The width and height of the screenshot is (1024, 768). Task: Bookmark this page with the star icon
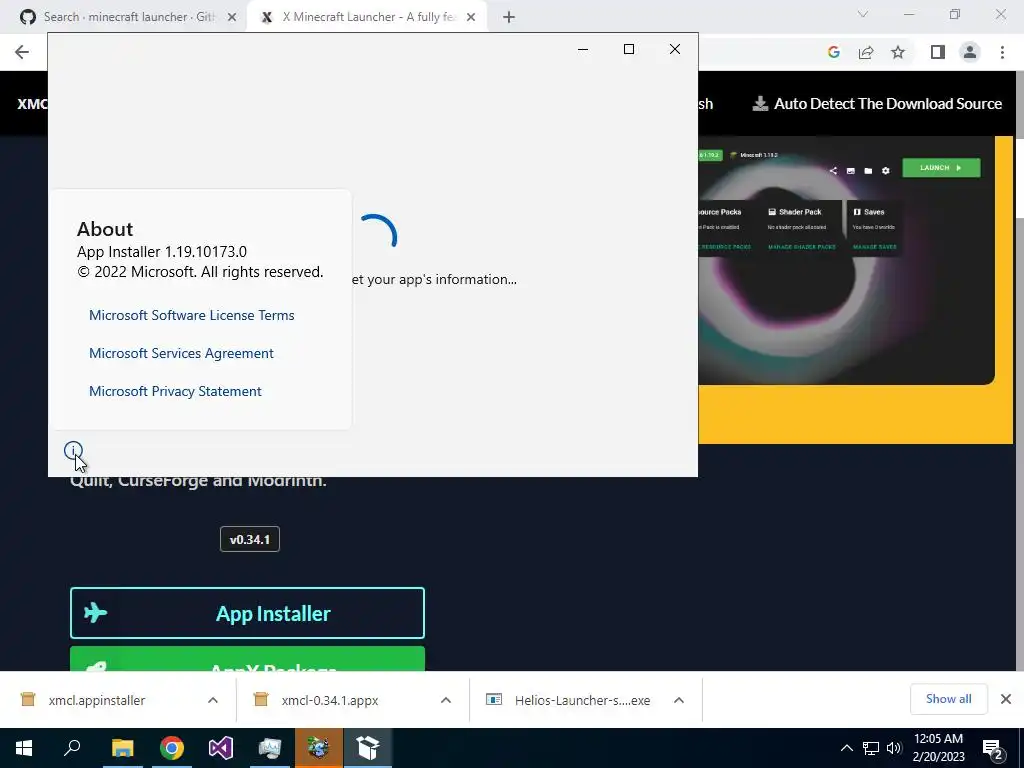pyautogui.click(x=898, y=52)
